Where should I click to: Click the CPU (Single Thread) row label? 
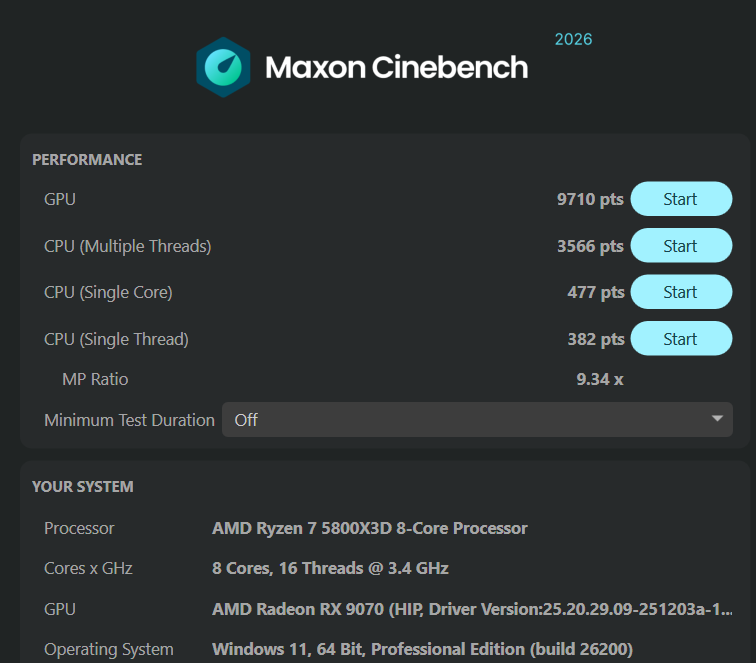(116, 339)
